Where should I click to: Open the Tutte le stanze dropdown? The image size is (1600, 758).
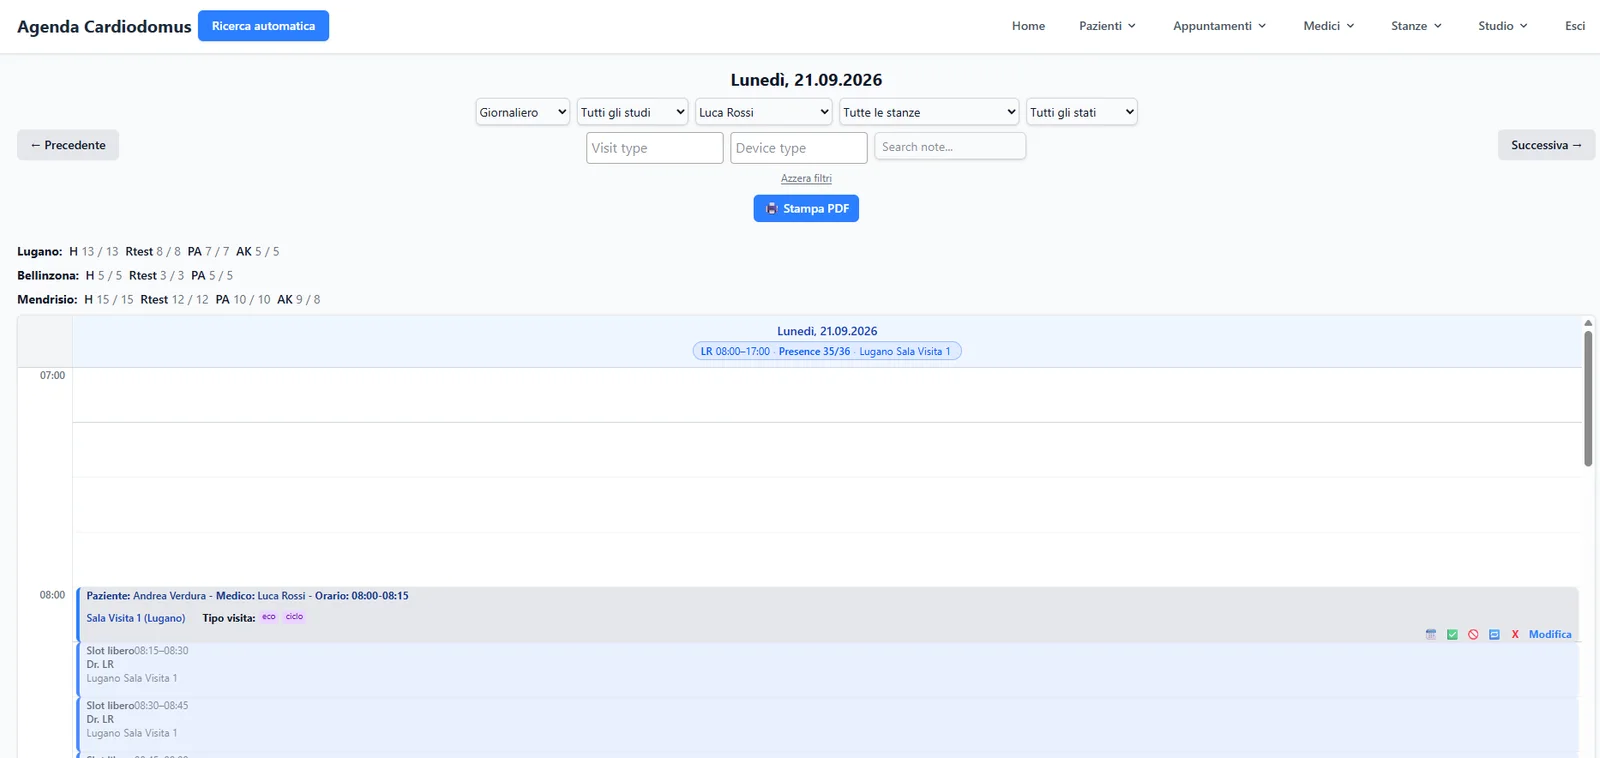point(929,112)
